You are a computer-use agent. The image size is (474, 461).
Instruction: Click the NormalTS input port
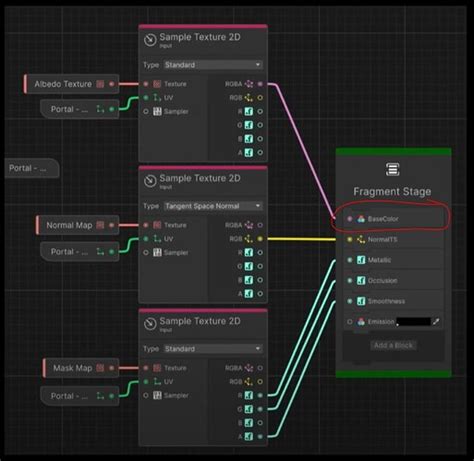[349, 239]
